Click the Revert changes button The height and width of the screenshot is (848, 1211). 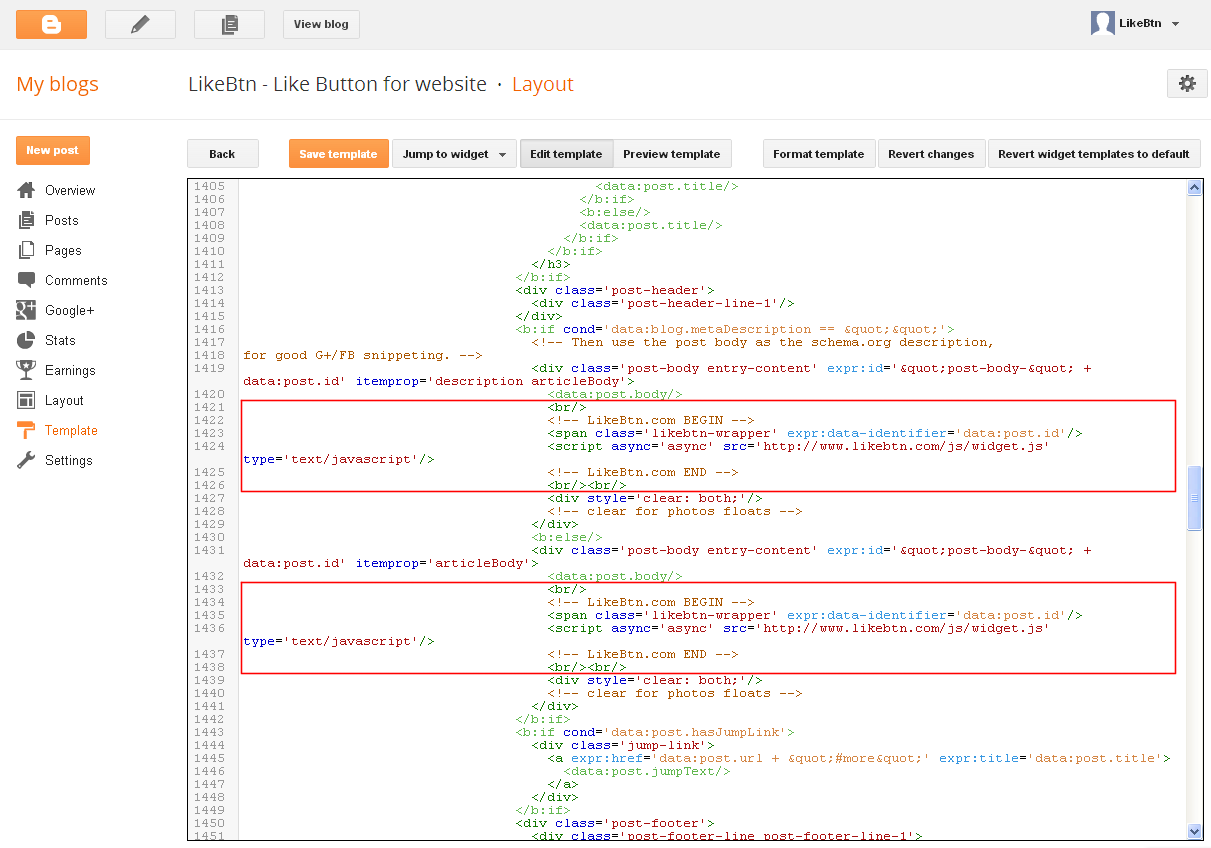931,154
